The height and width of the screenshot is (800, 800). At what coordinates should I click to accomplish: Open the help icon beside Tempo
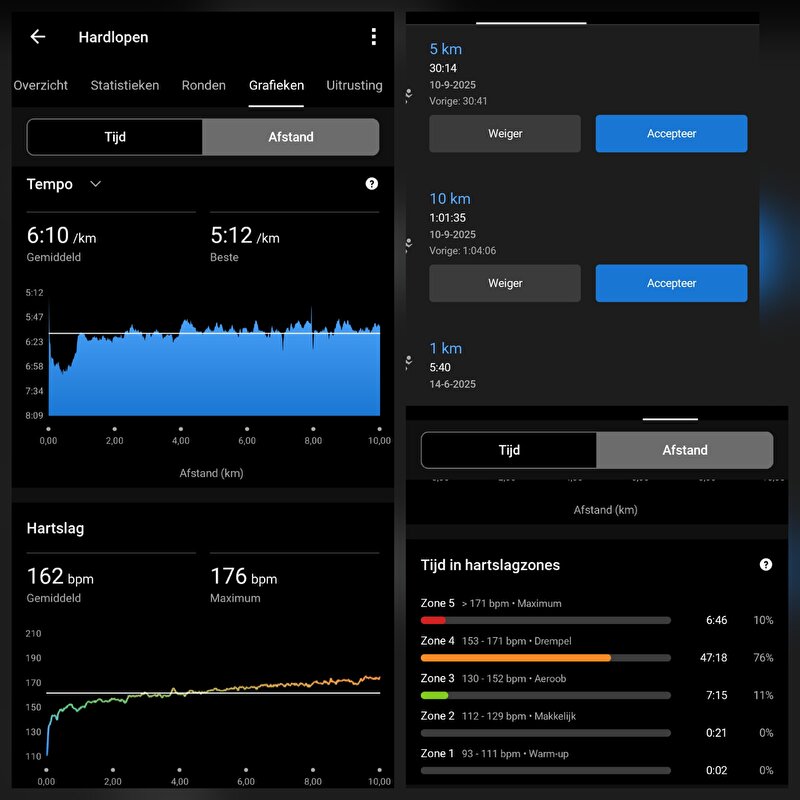pyautogui.click(x=372, y=184)
